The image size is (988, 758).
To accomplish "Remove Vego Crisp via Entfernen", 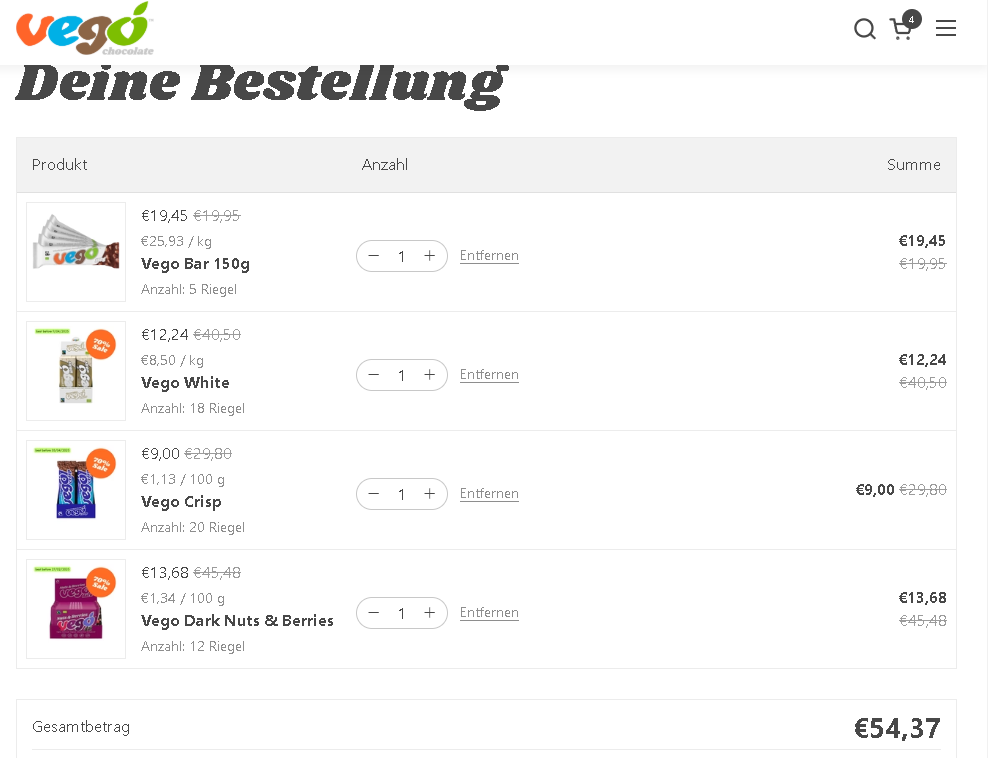I will pos(489,494).
